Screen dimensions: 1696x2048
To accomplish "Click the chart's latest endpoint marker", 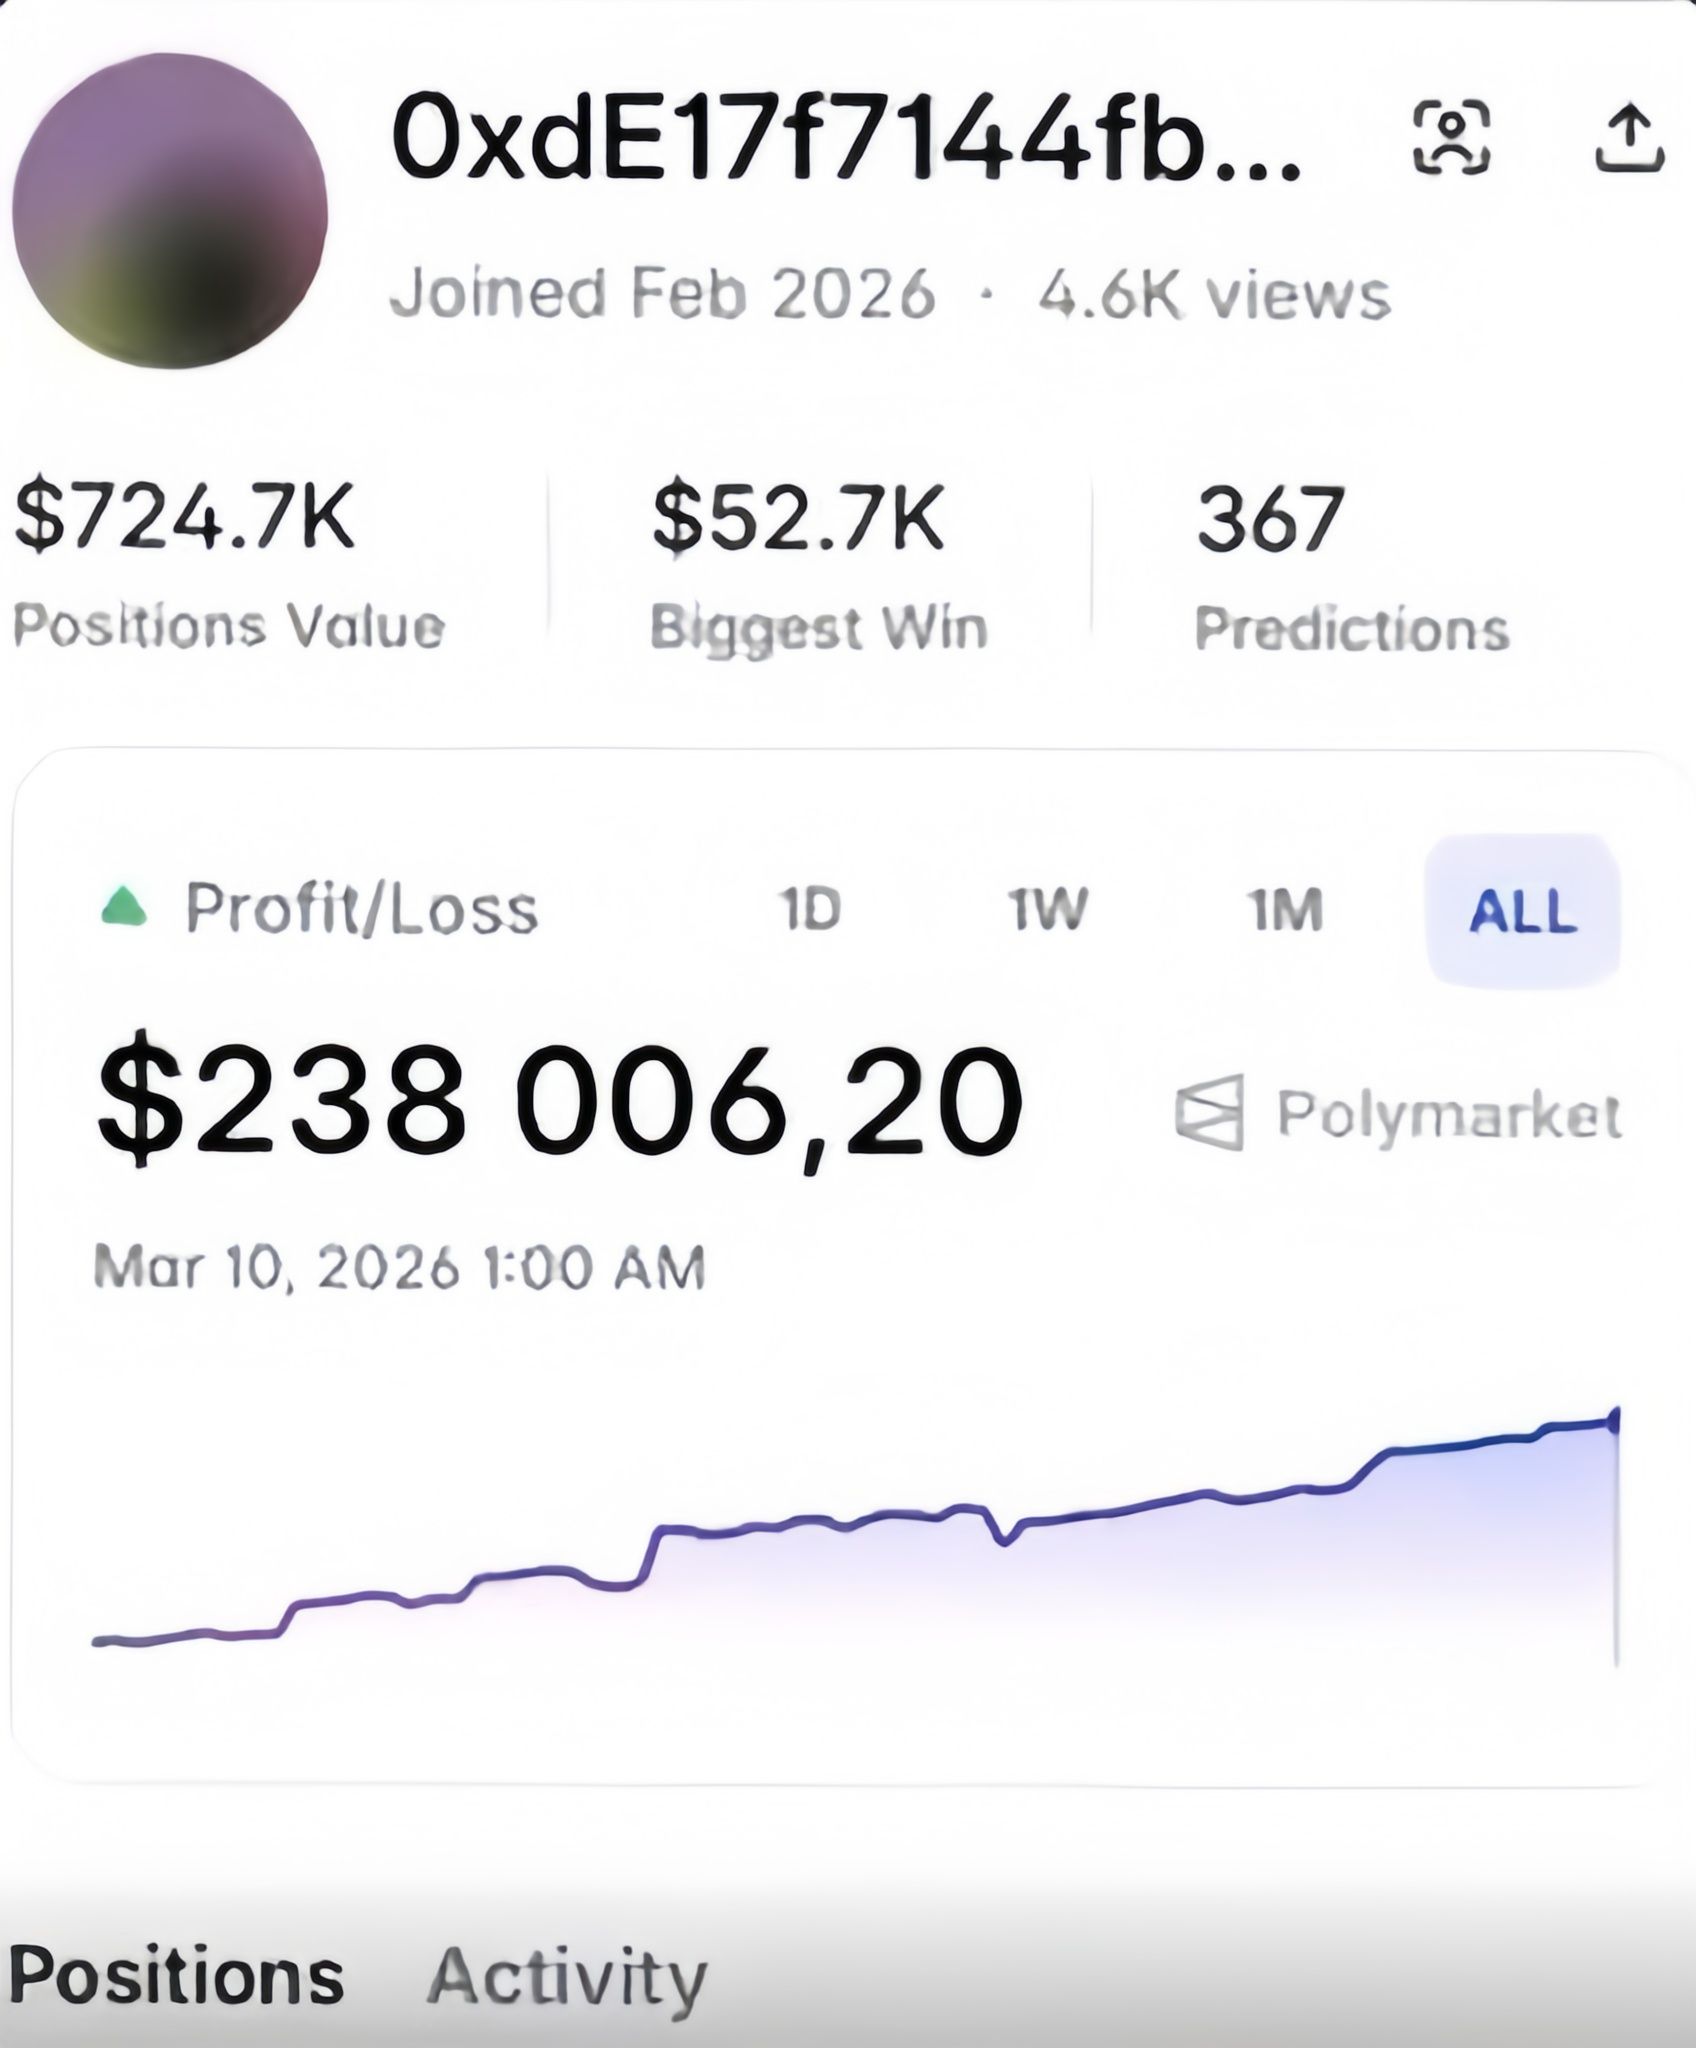I will tap(1614, 1420).
